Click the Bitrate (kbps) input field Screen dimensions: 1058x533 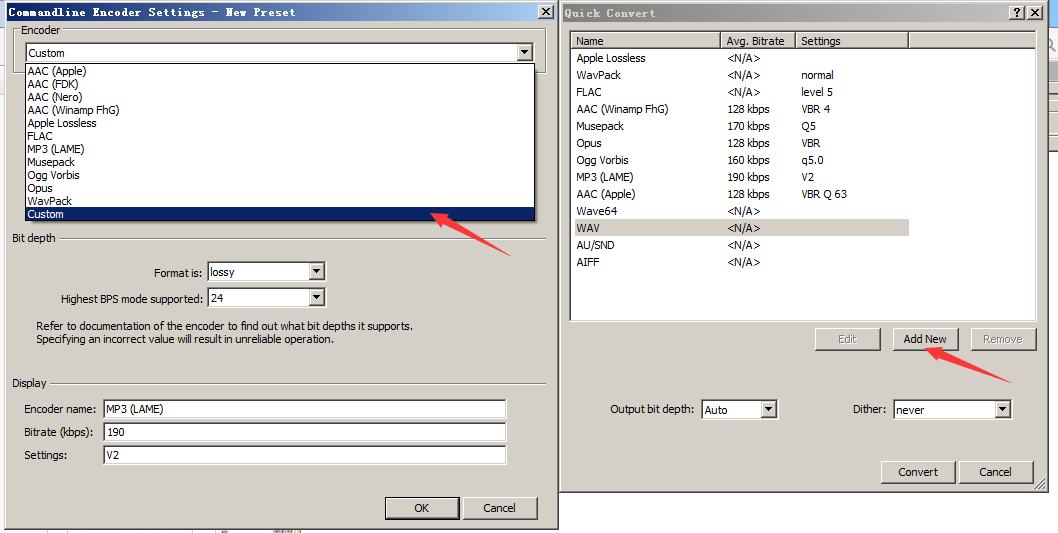coord(304,432)
